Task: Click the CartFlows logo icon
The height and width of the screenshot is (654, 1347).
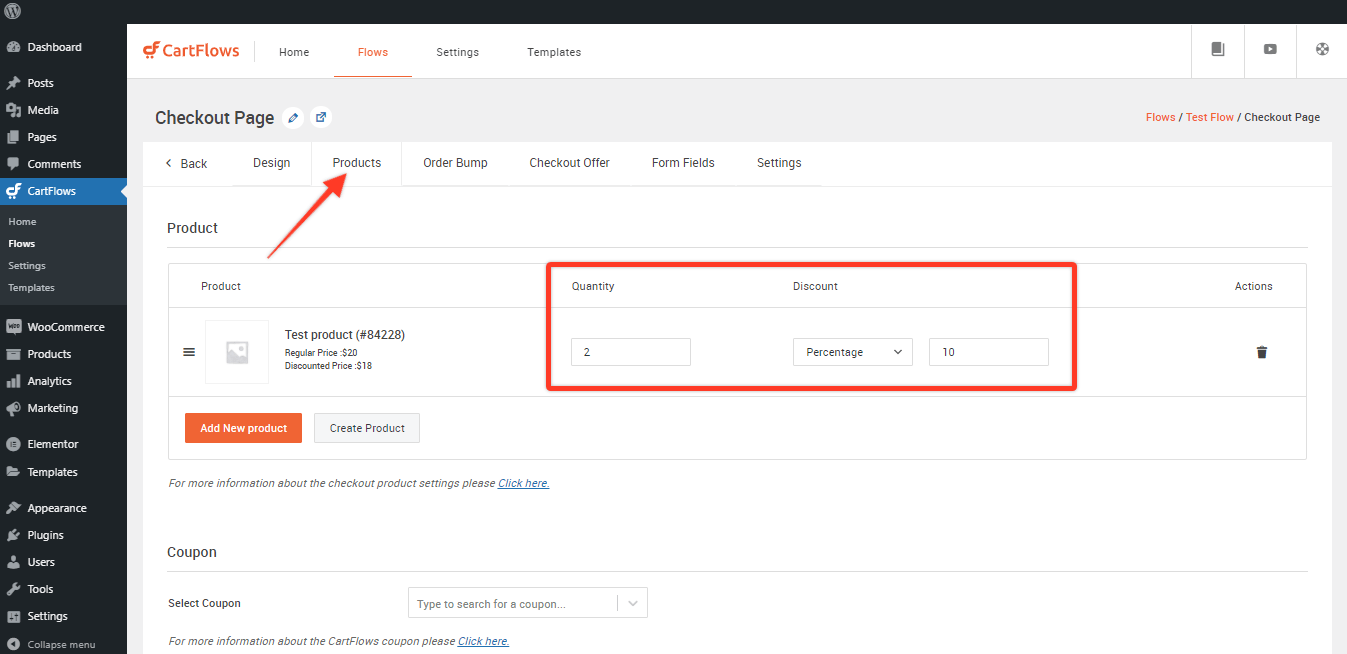Action: (153, 50)
